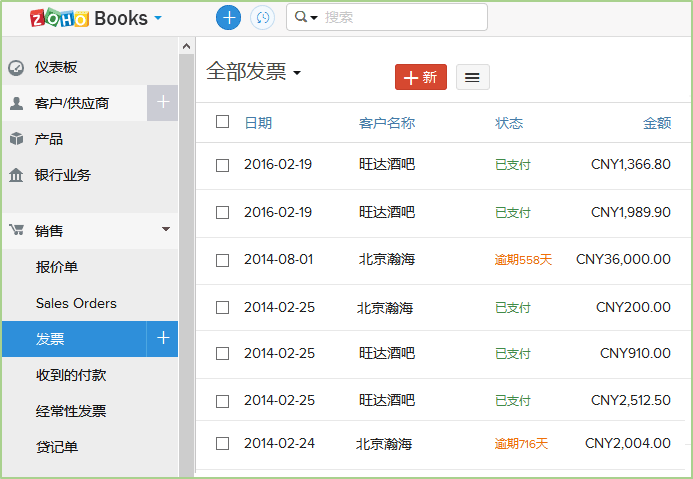Open the recent history clock icon
This screenshot has width=693, height=479.
point(262,18)
